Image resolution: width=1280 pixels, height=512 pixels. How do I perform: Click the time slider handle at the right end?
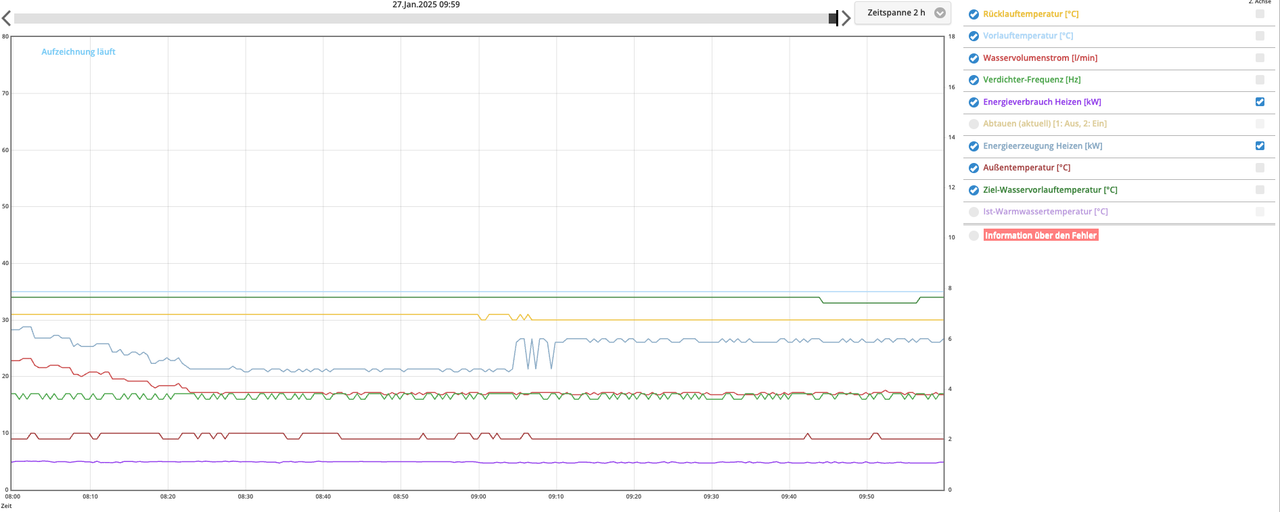click(x=834, y=18)
